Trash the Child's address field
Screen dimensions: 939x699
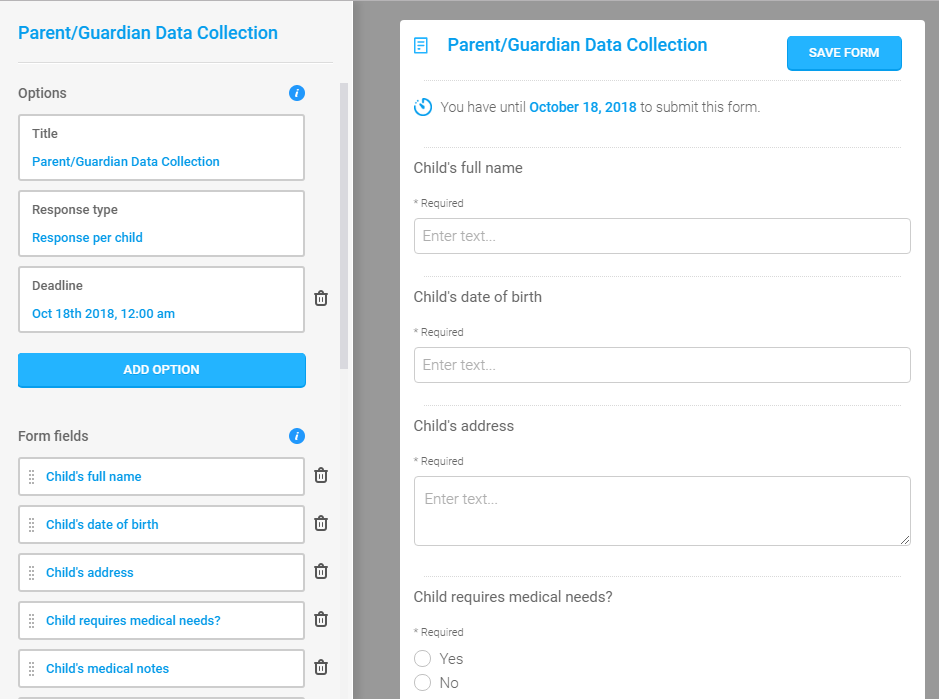point(321,571)
